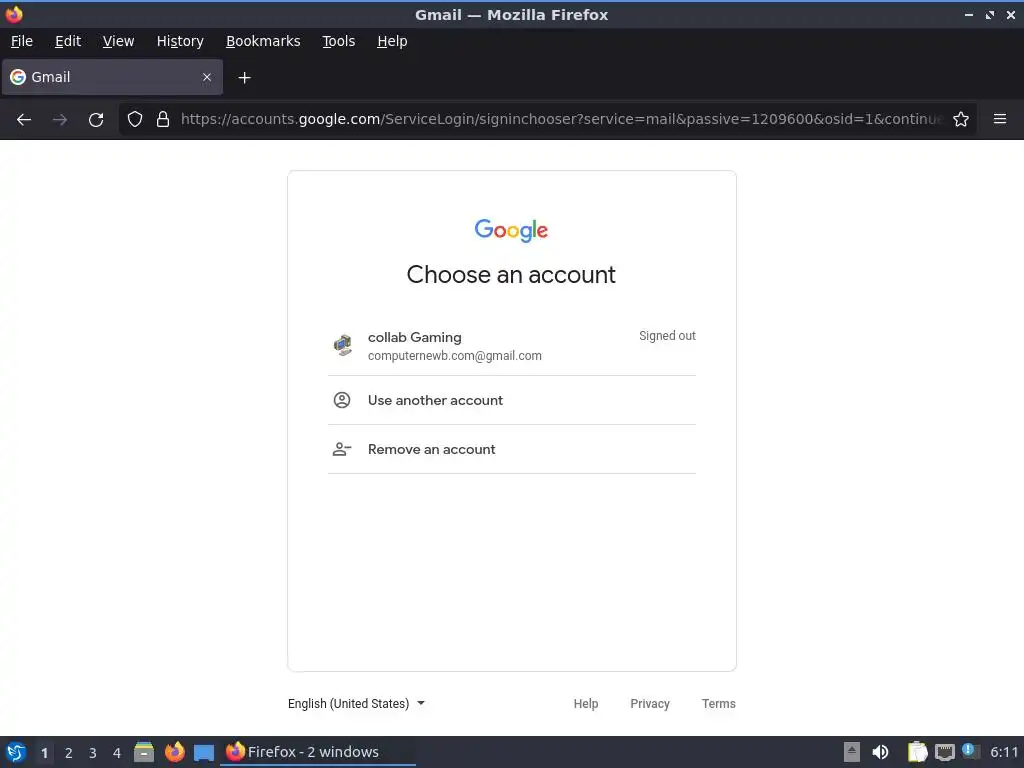Open the removable media eject tray icon
Screen dimensions: 1024x768
click(852, 752)
